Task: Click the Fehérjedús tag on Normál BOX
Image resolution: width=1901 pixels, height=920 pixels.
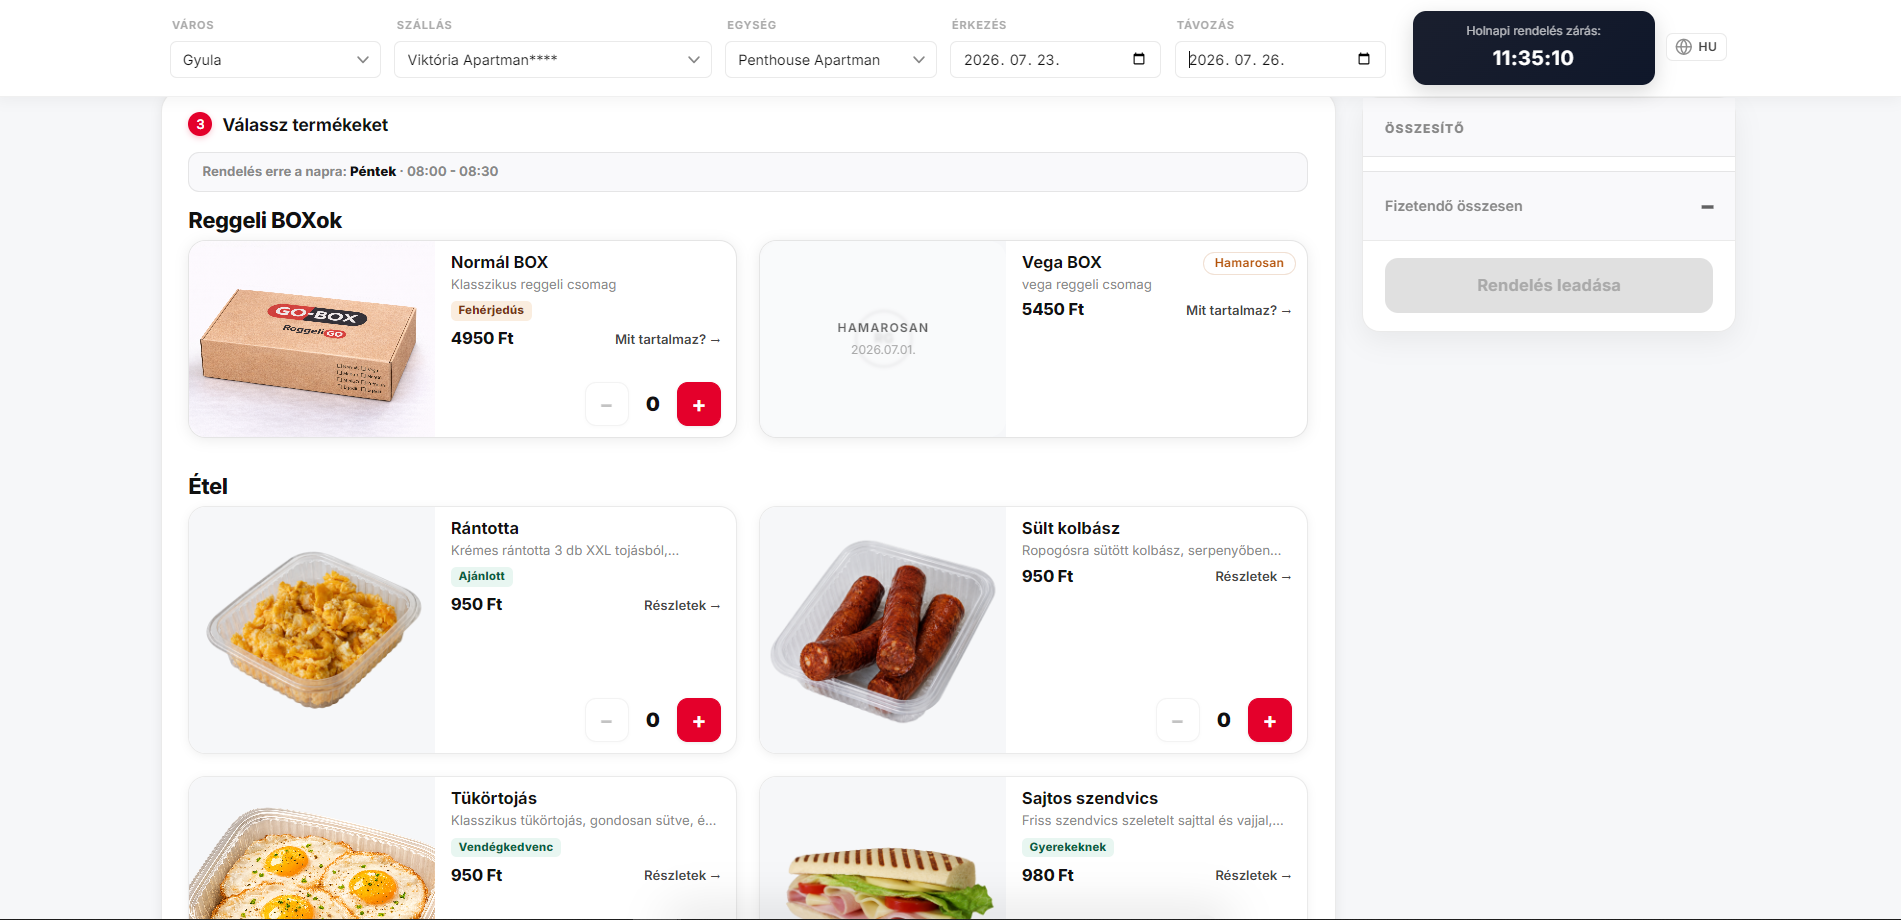Action: (491, 311)
